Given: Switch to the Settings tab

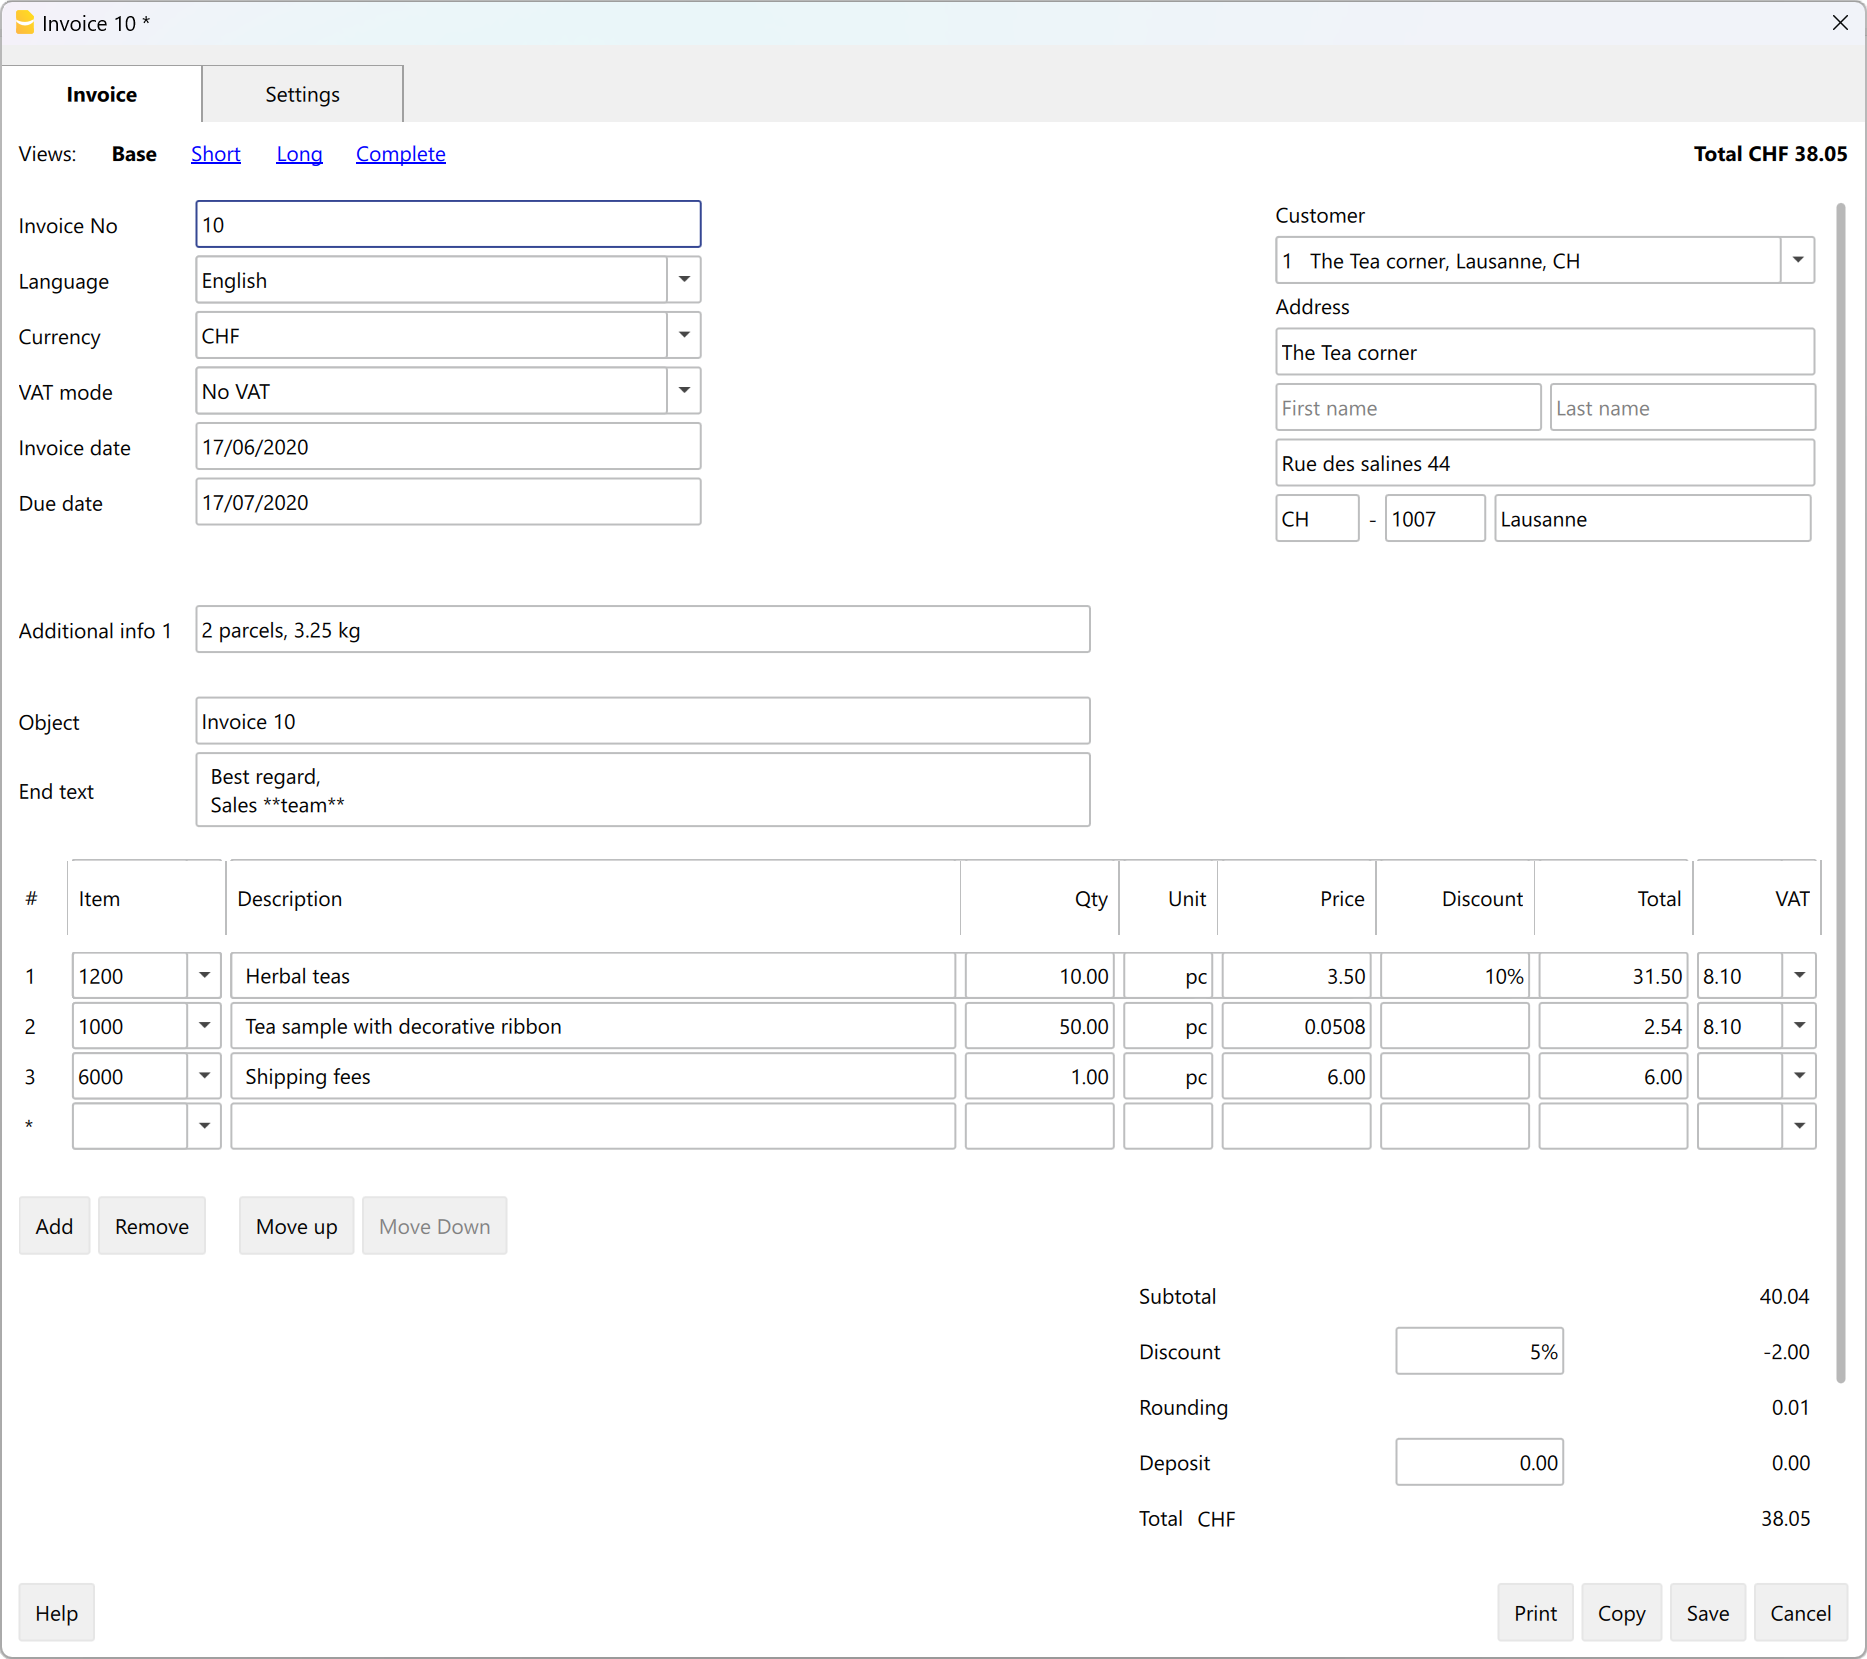Looking at the screenshot, I should 302,95.
